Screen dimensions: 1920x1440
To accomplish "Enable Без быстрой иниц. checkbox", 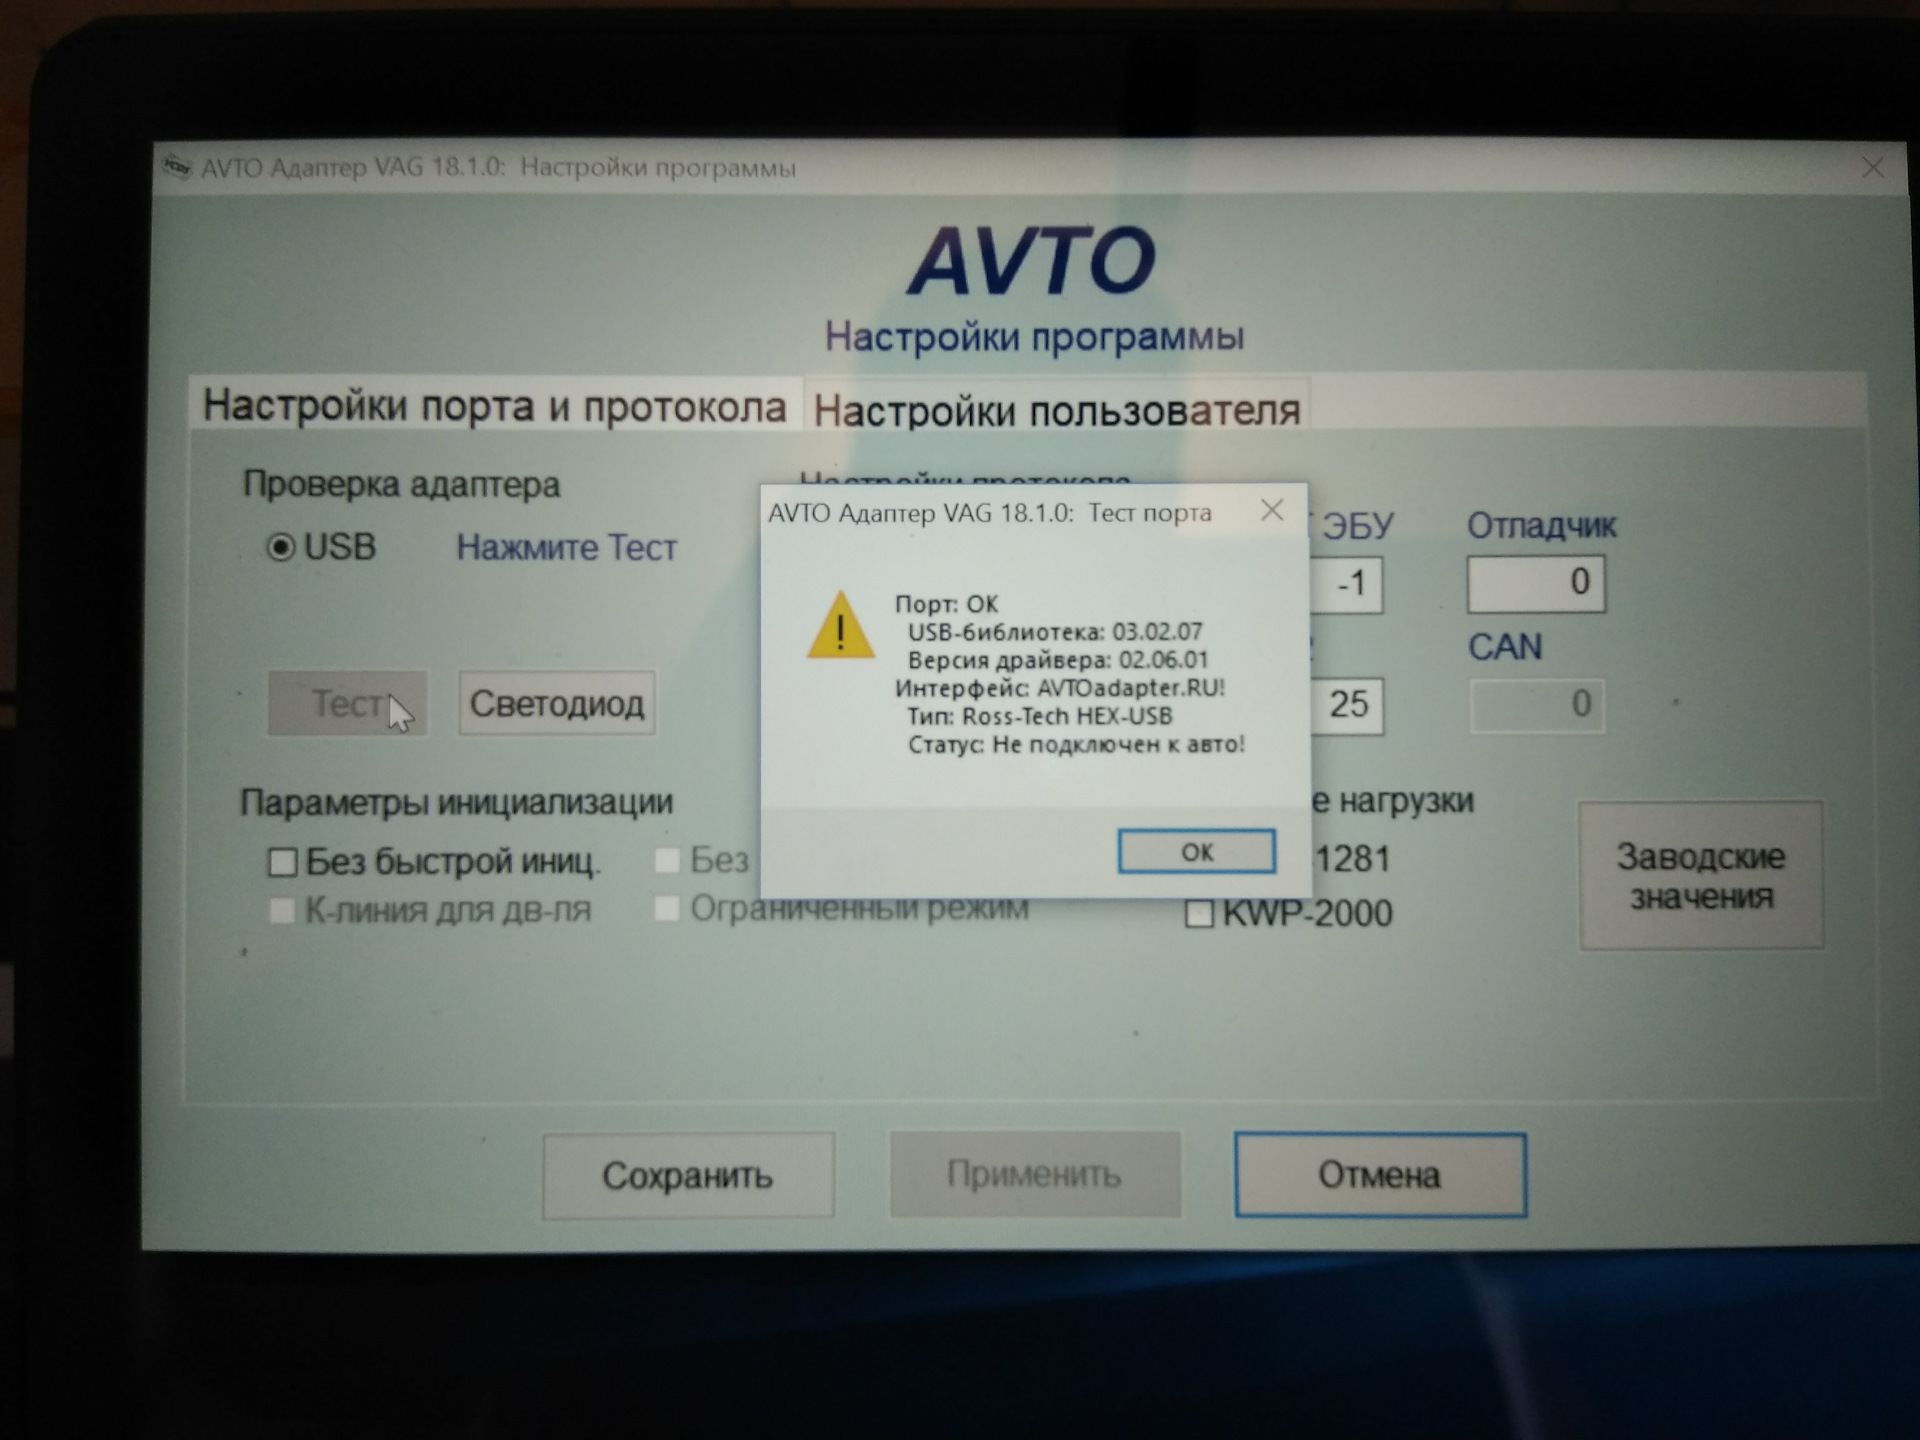I will click(283, 862).
